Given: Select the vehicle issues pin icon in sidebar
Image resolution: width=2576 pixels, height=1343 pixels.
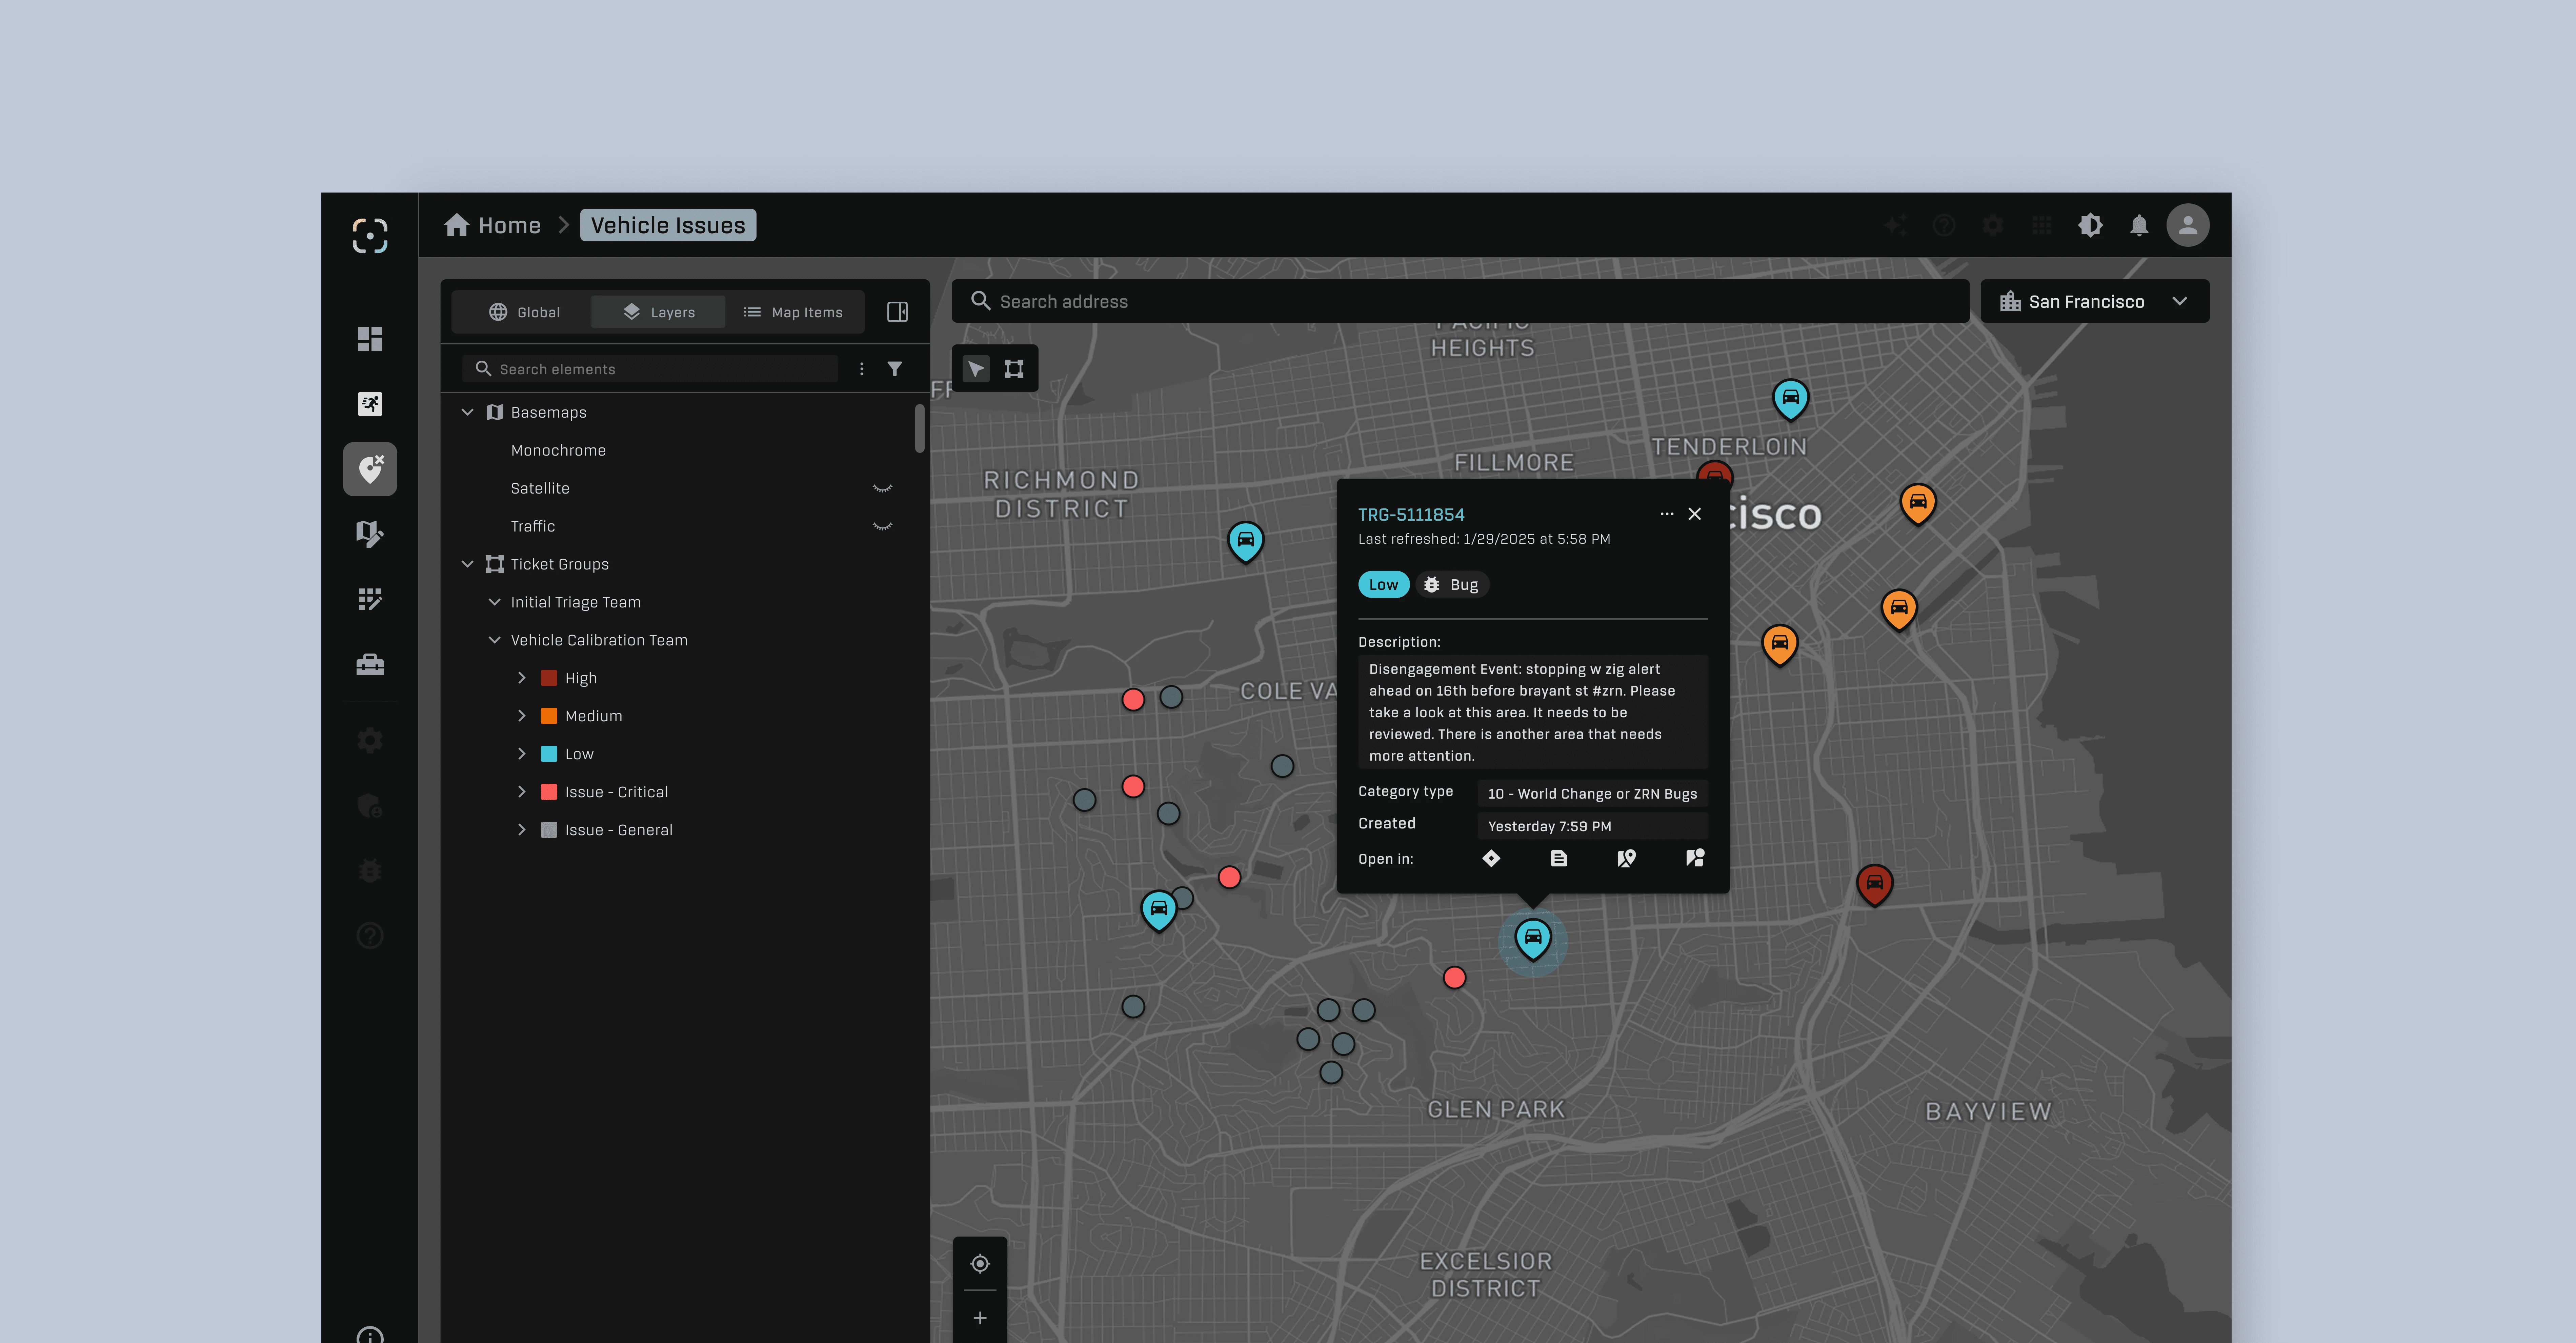Looking at the screenshot, I should click(370, 469).
